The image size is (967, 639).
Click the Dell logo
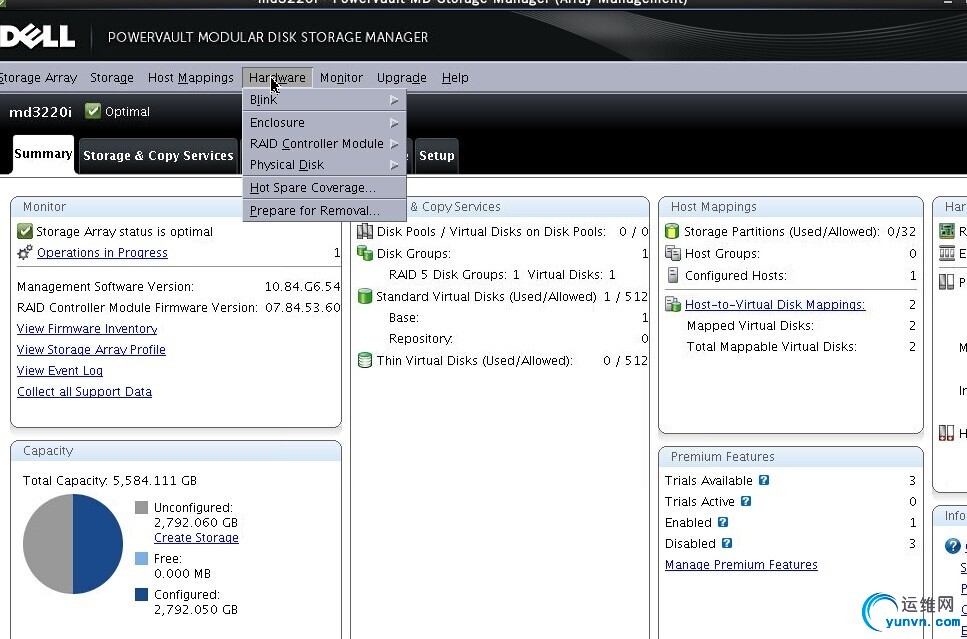(x=37, y=36)
